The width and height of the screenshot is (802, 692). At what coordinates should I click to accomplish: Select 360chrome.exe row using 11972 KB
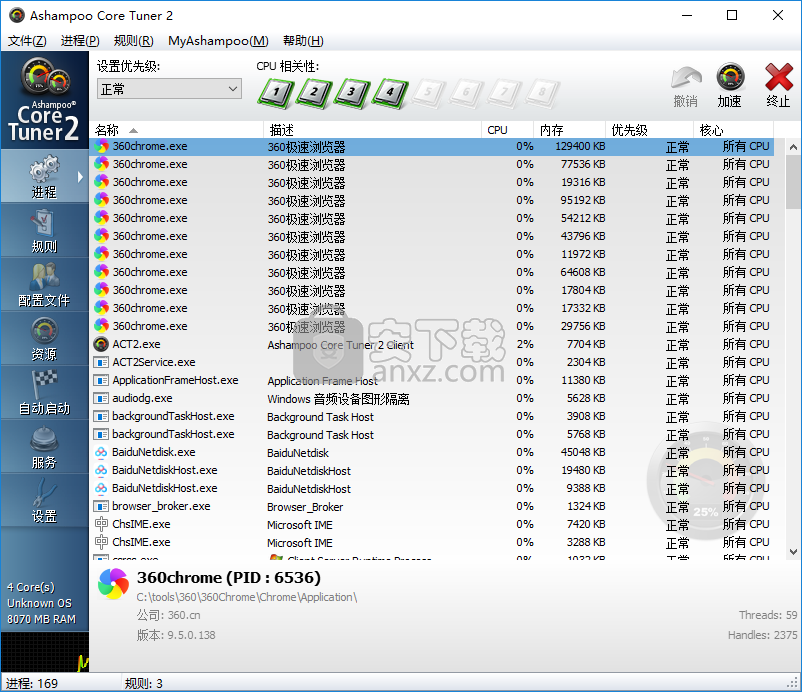coord(432,254)
